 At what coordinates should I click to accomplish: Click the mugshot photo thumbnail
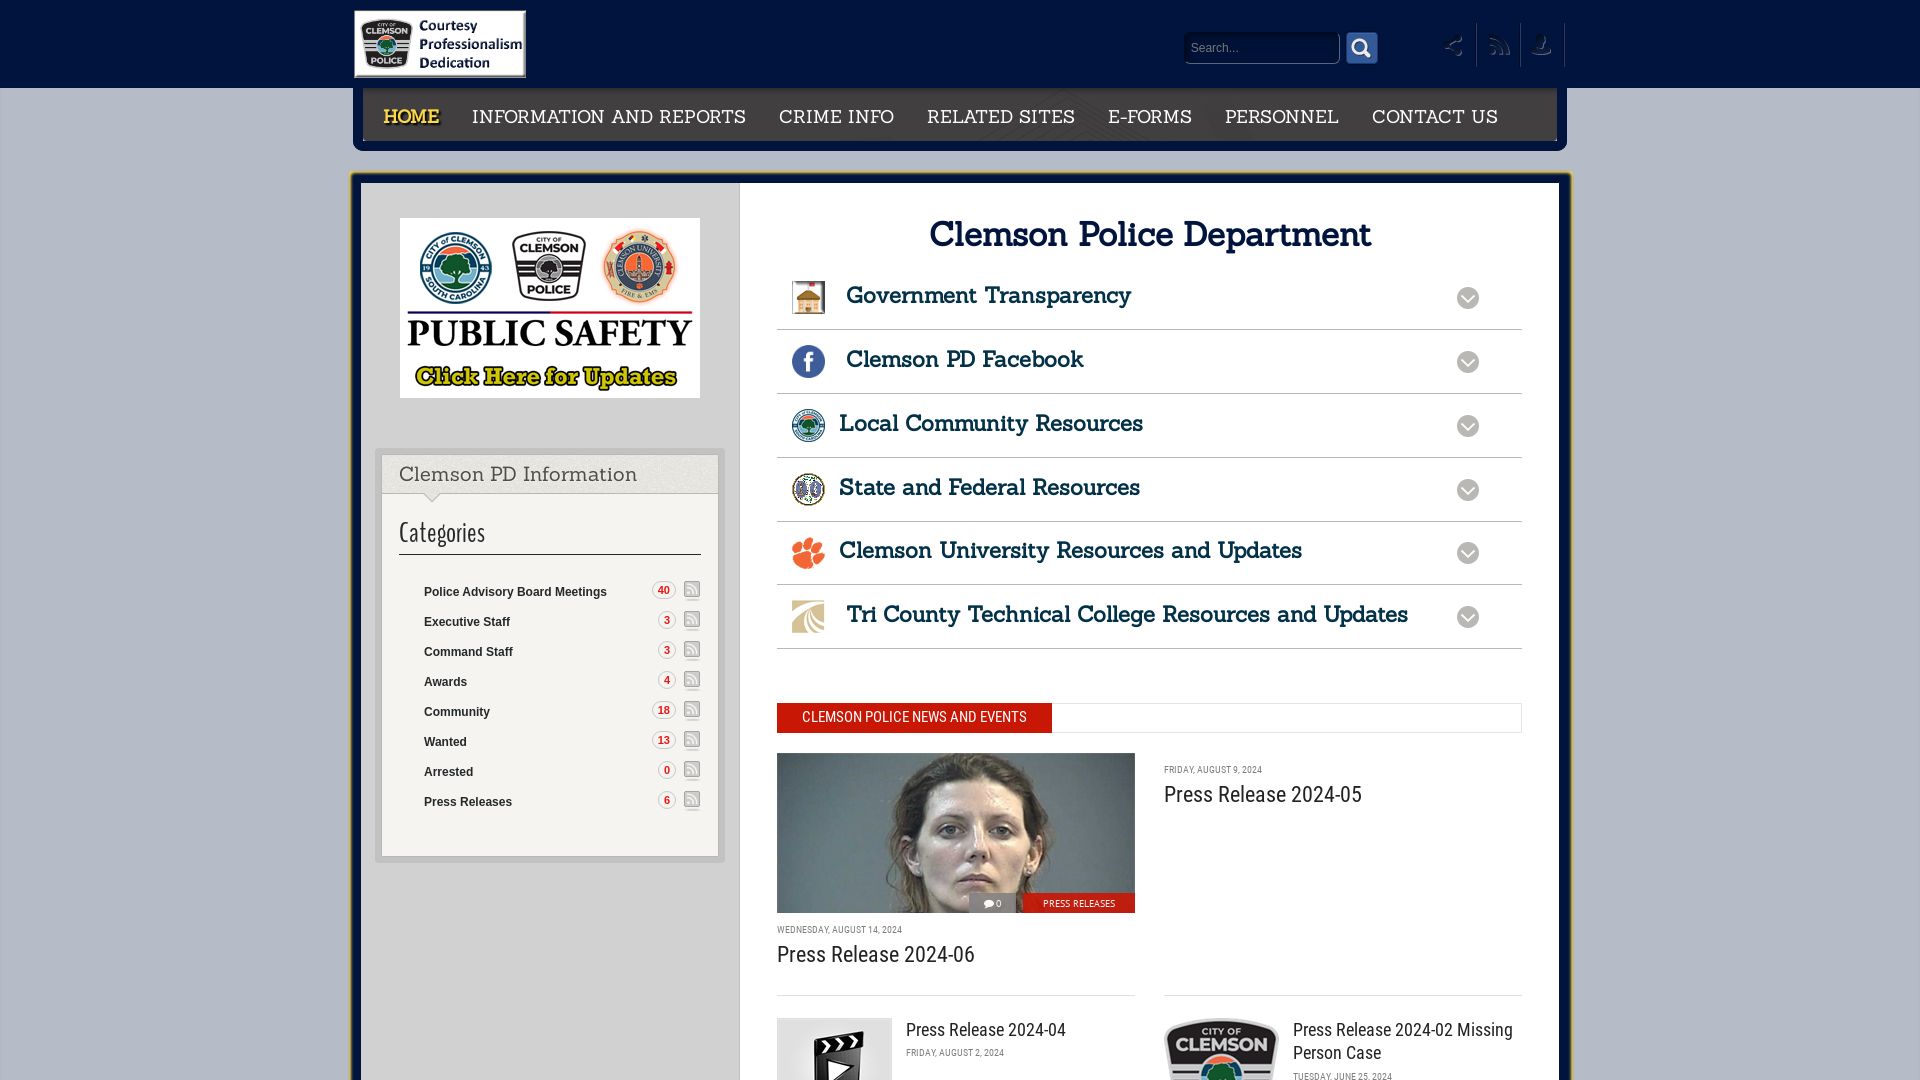point(955,832)
